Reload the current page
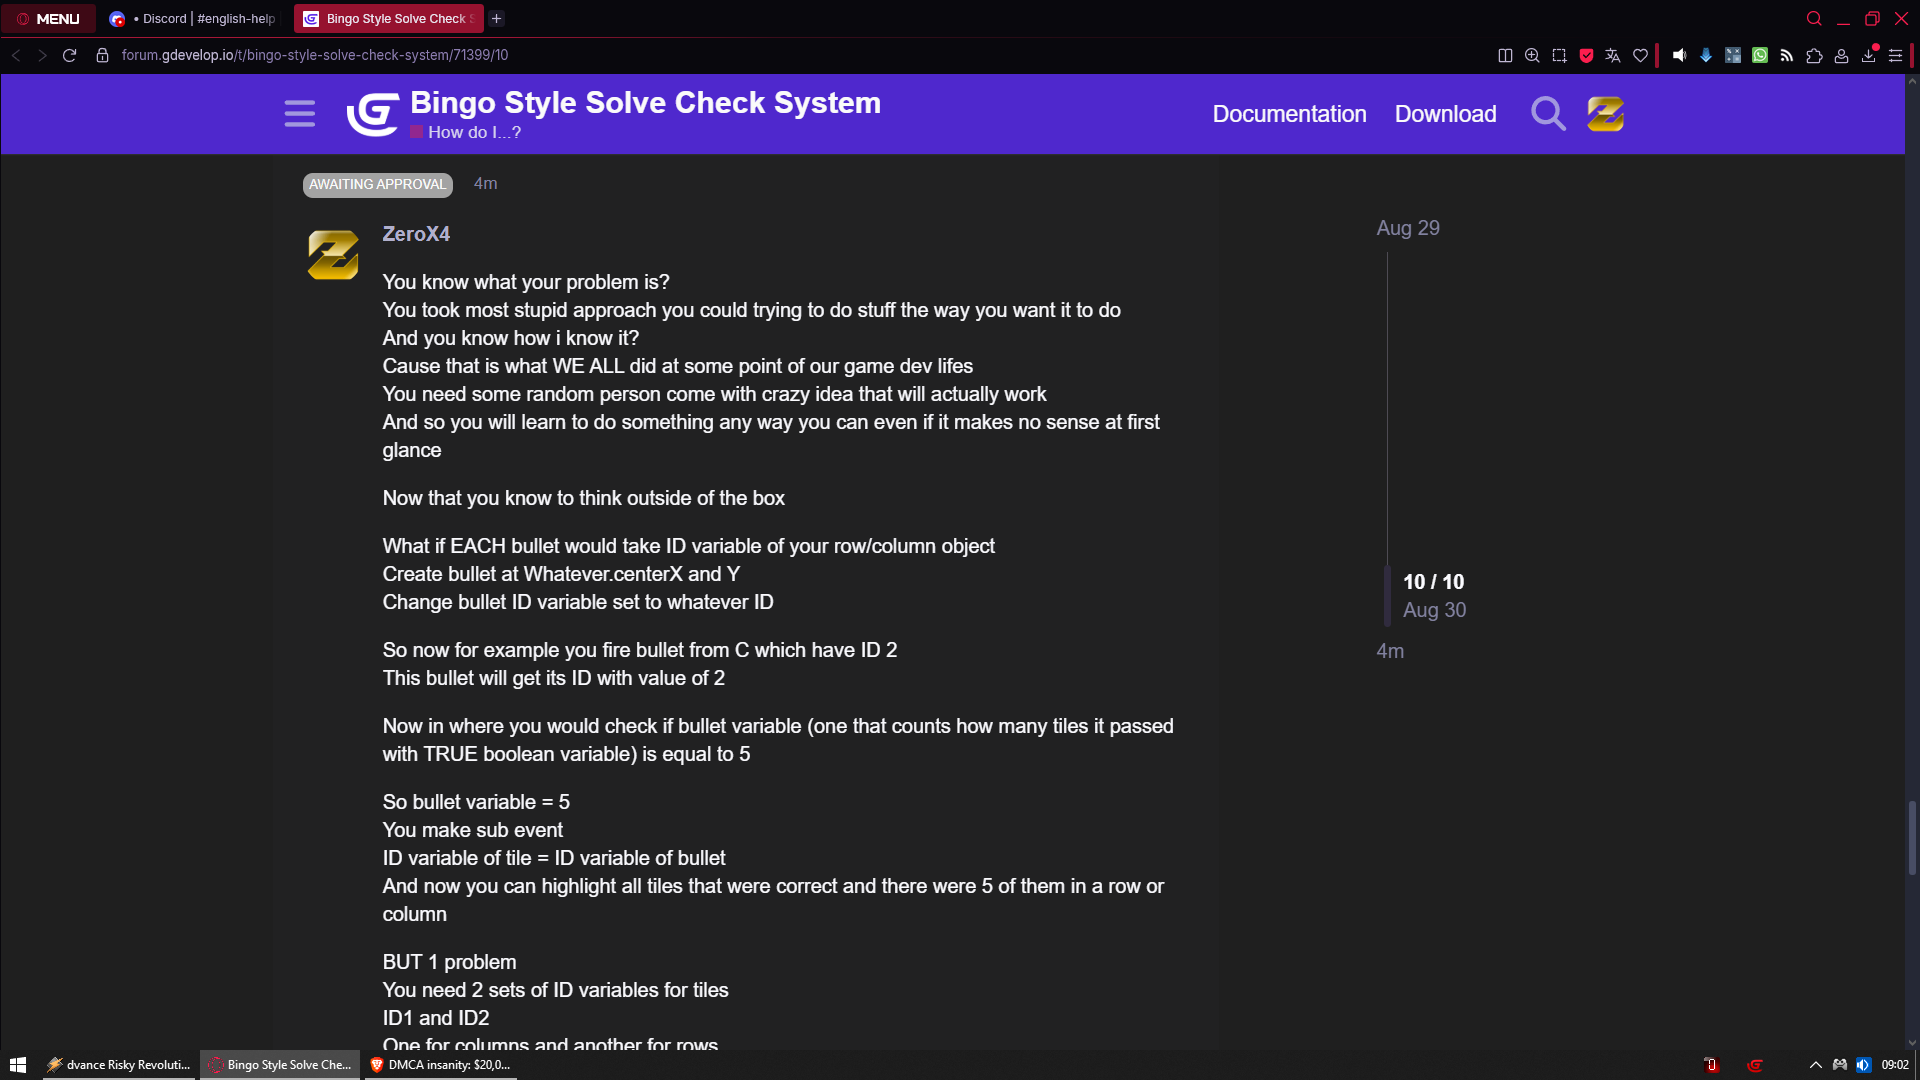Viewport: 1920px width, 1080px height. [x=69, y=55]
